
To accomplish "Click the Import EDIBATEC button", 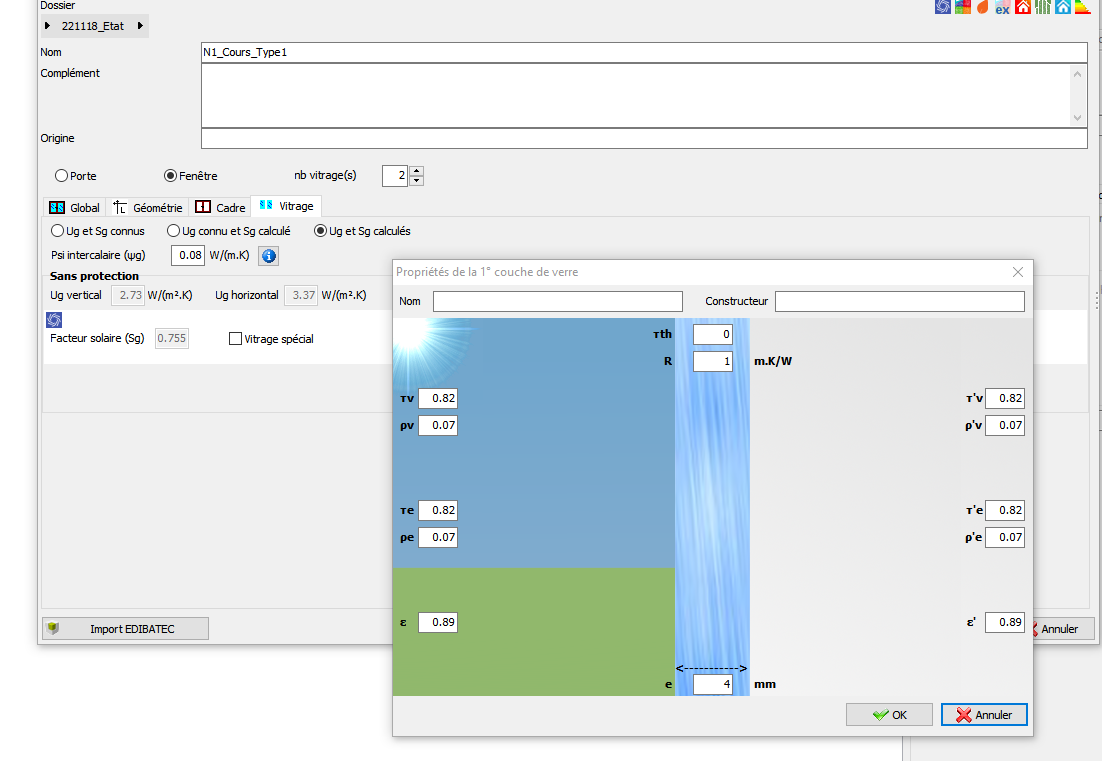I will [125, 629].
